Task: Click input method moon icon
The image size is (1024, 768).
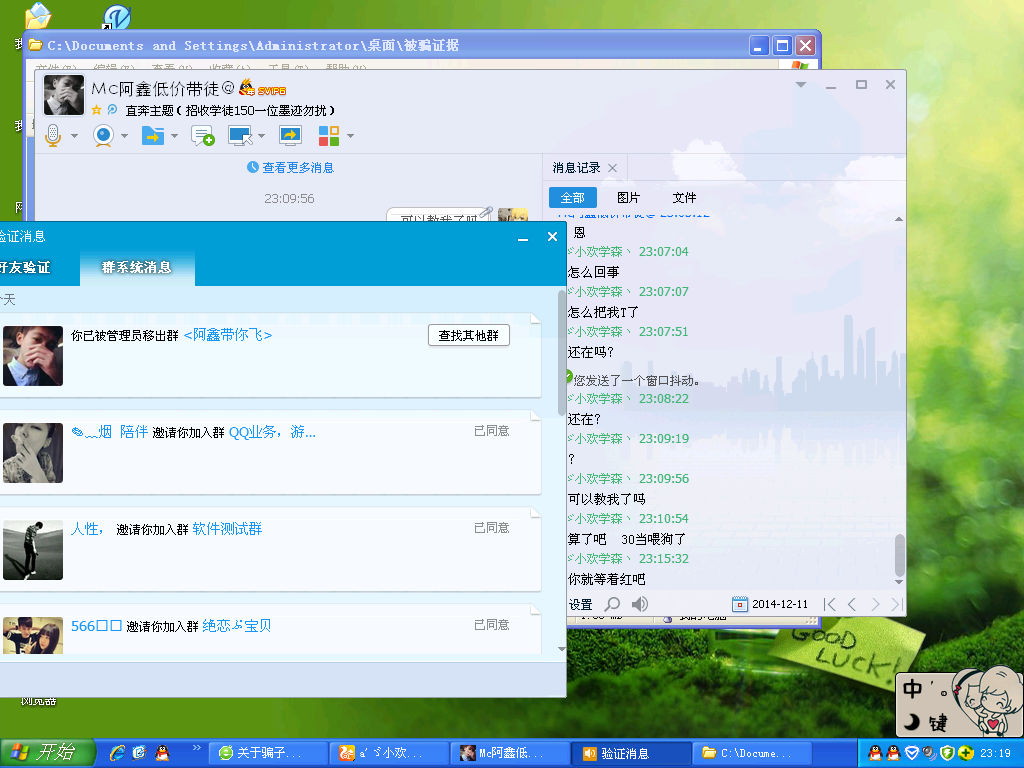Action: 912,721
